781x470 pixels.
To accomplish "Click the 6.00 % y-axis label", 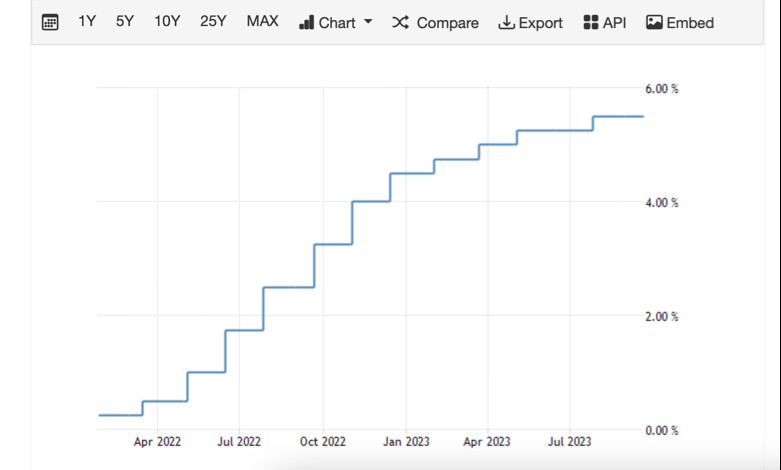I will click(661, 89).
